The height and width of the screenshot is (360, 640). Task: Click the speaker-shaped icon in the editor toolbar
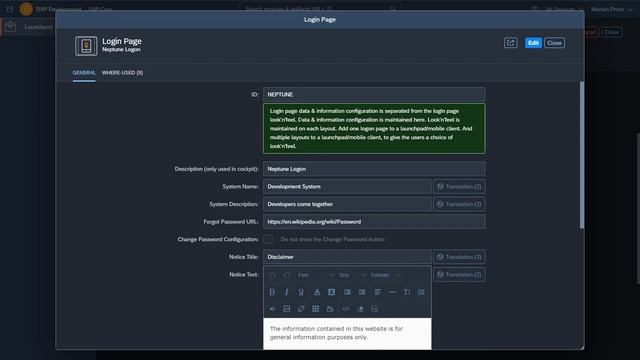(272, 309)
